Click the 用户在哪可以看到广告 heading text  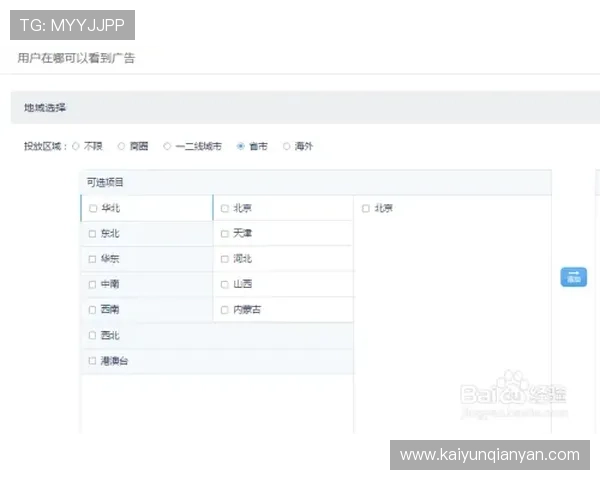76,58
